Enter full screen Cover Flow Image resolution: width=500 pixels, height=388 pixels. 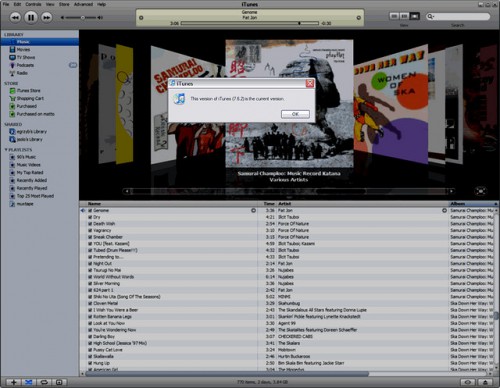point(480,191)
